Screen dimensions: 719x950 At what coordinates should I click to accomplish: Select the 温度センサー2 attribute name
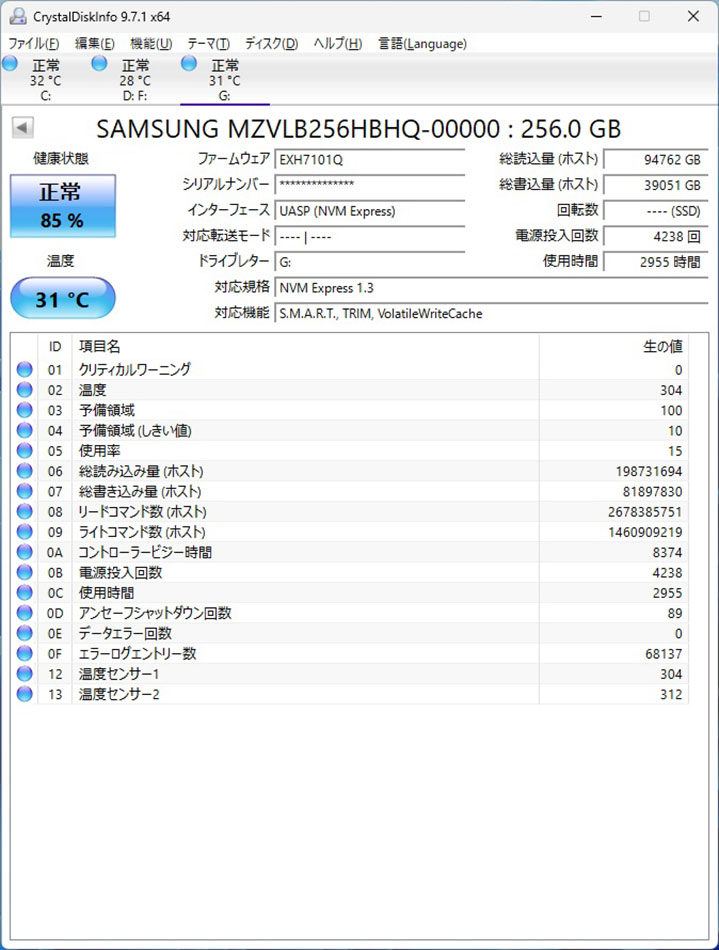tap(119, 694)
